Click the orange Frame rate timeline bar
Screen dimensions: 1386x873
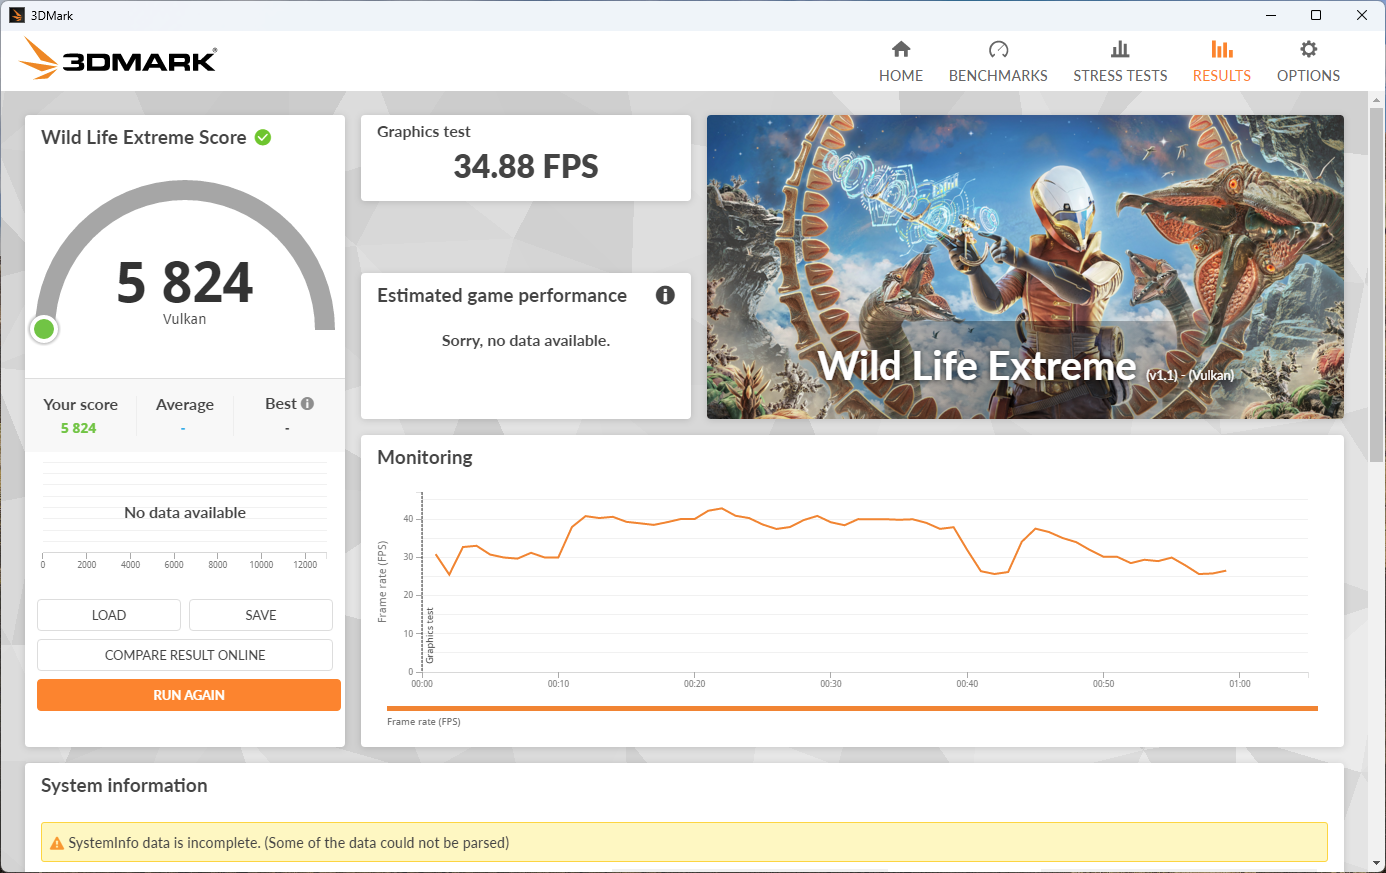tap(852, 708)
